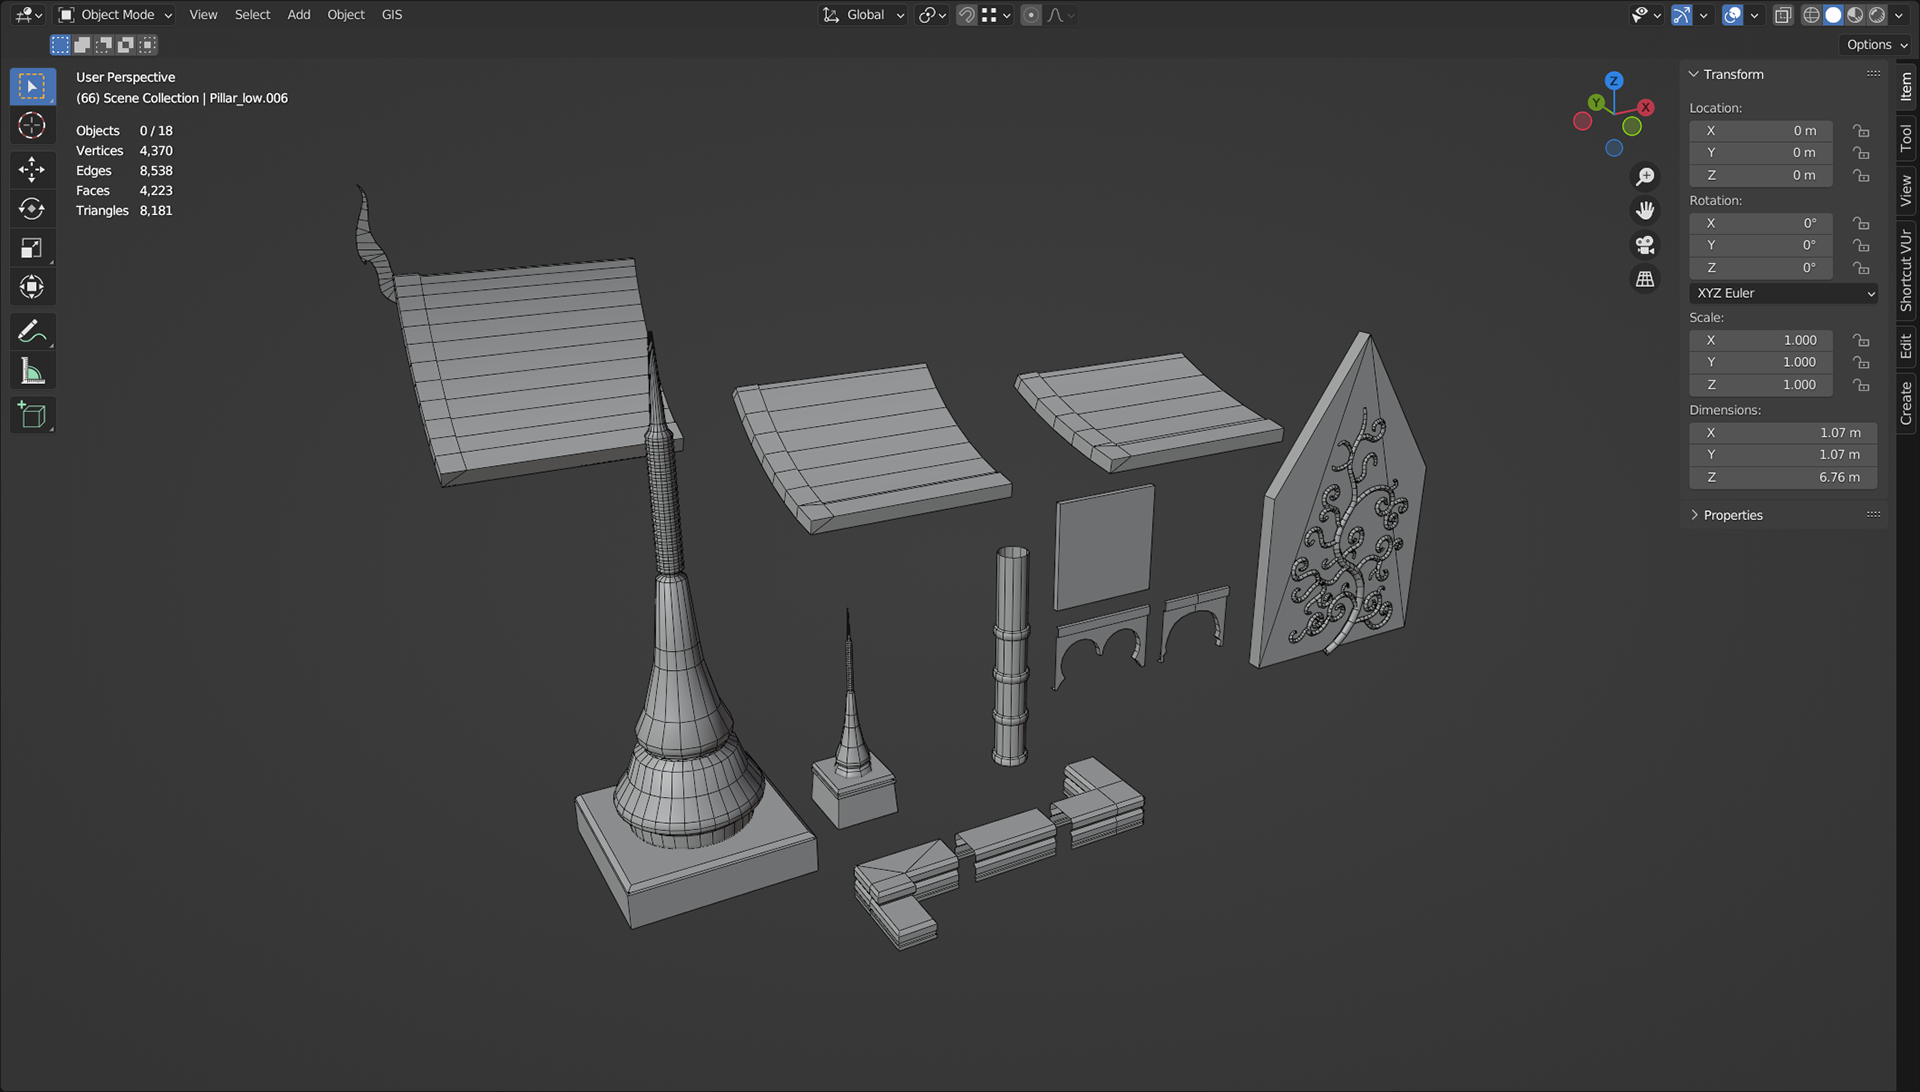Switch to orthographic grid view icon

point(1645,279)
